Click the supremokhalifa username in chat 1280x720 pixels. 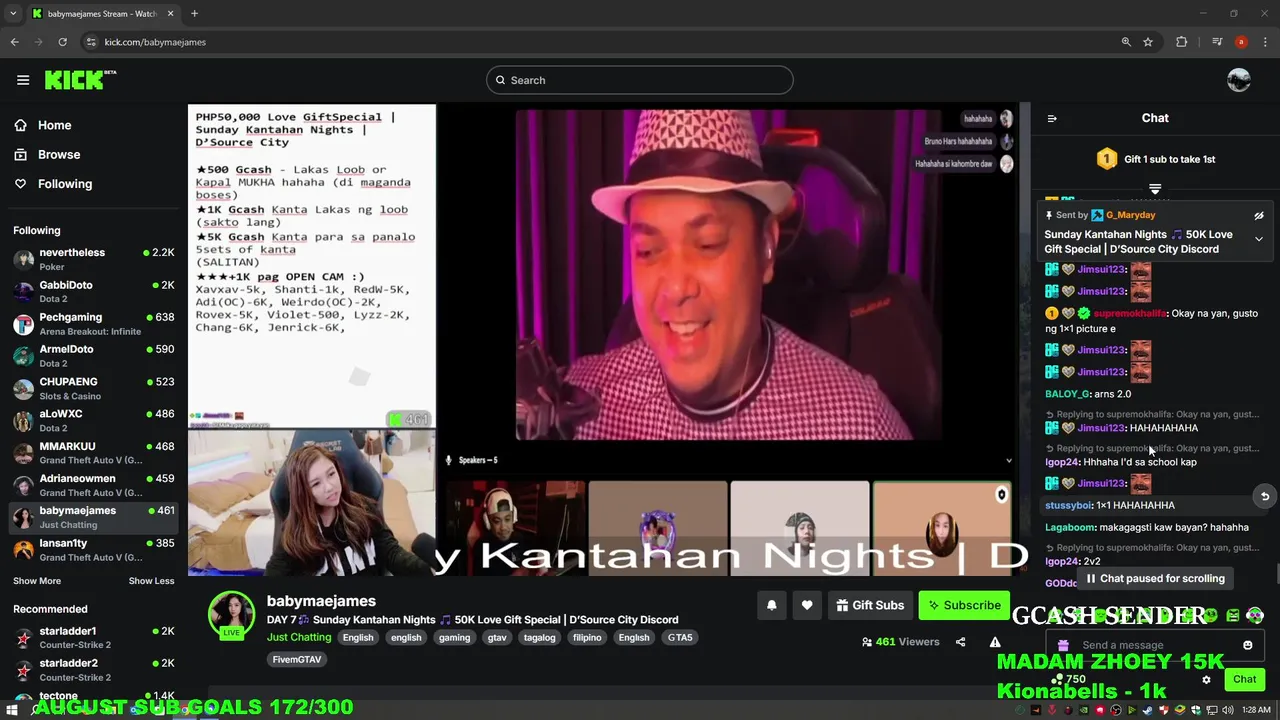[x=1130, y=313]
